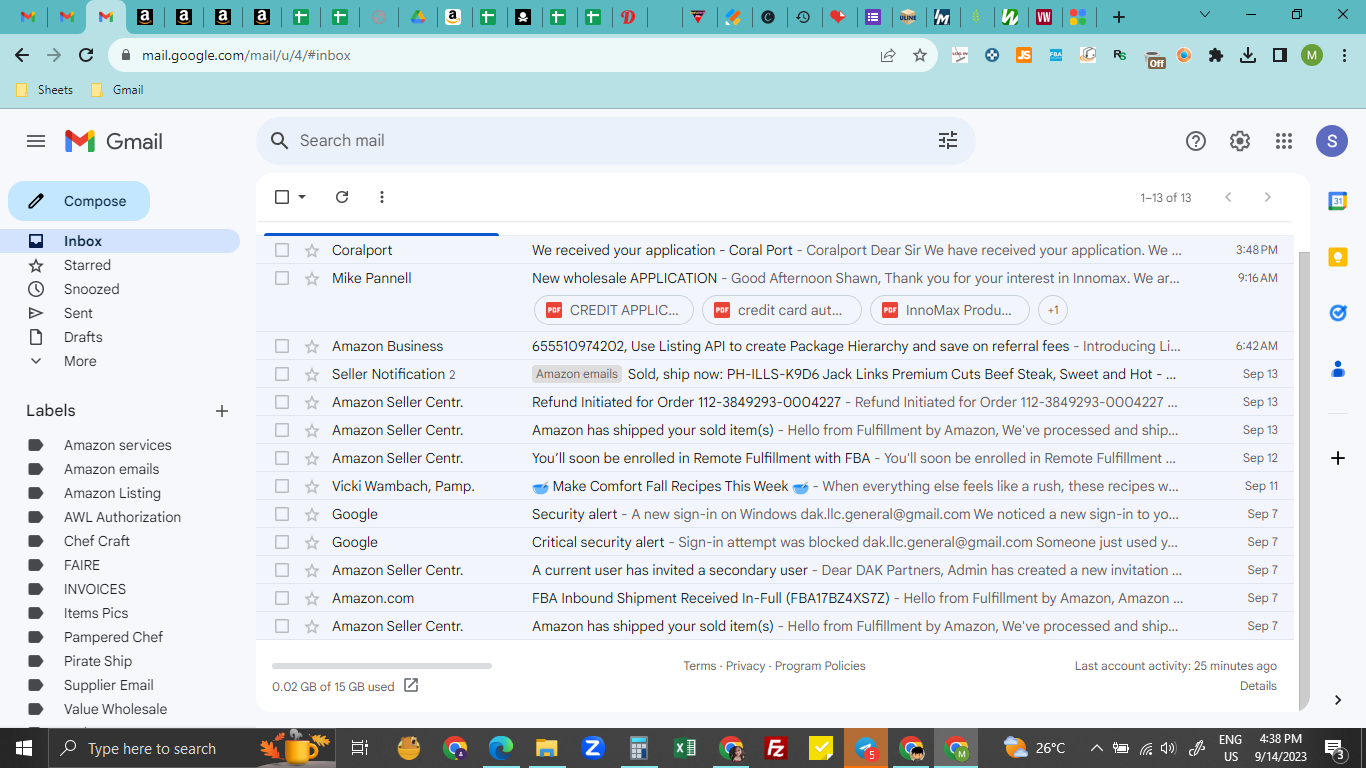Open Excel from the Windows taskbar

(685, 748)
